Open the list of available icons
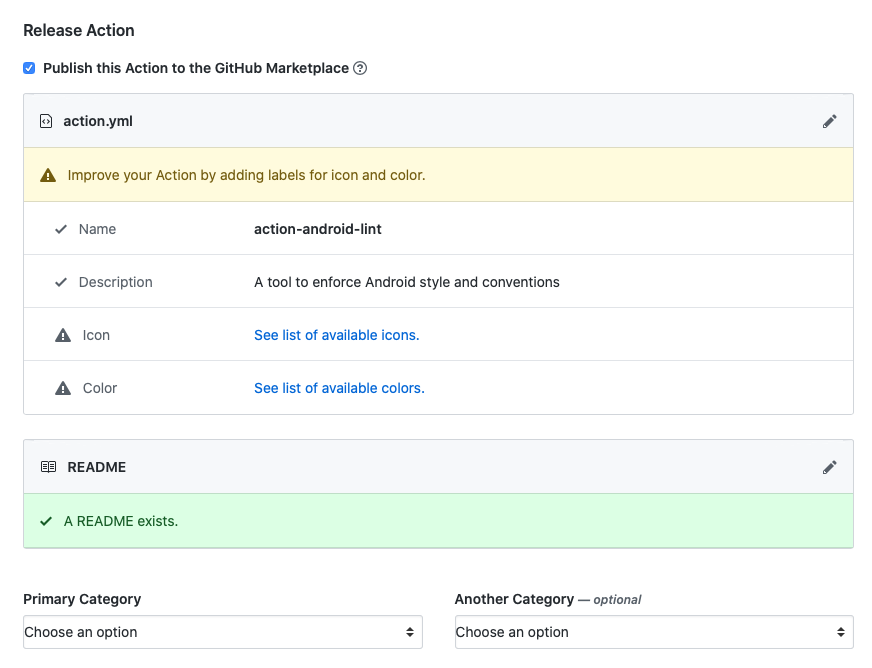 (336, 334)
